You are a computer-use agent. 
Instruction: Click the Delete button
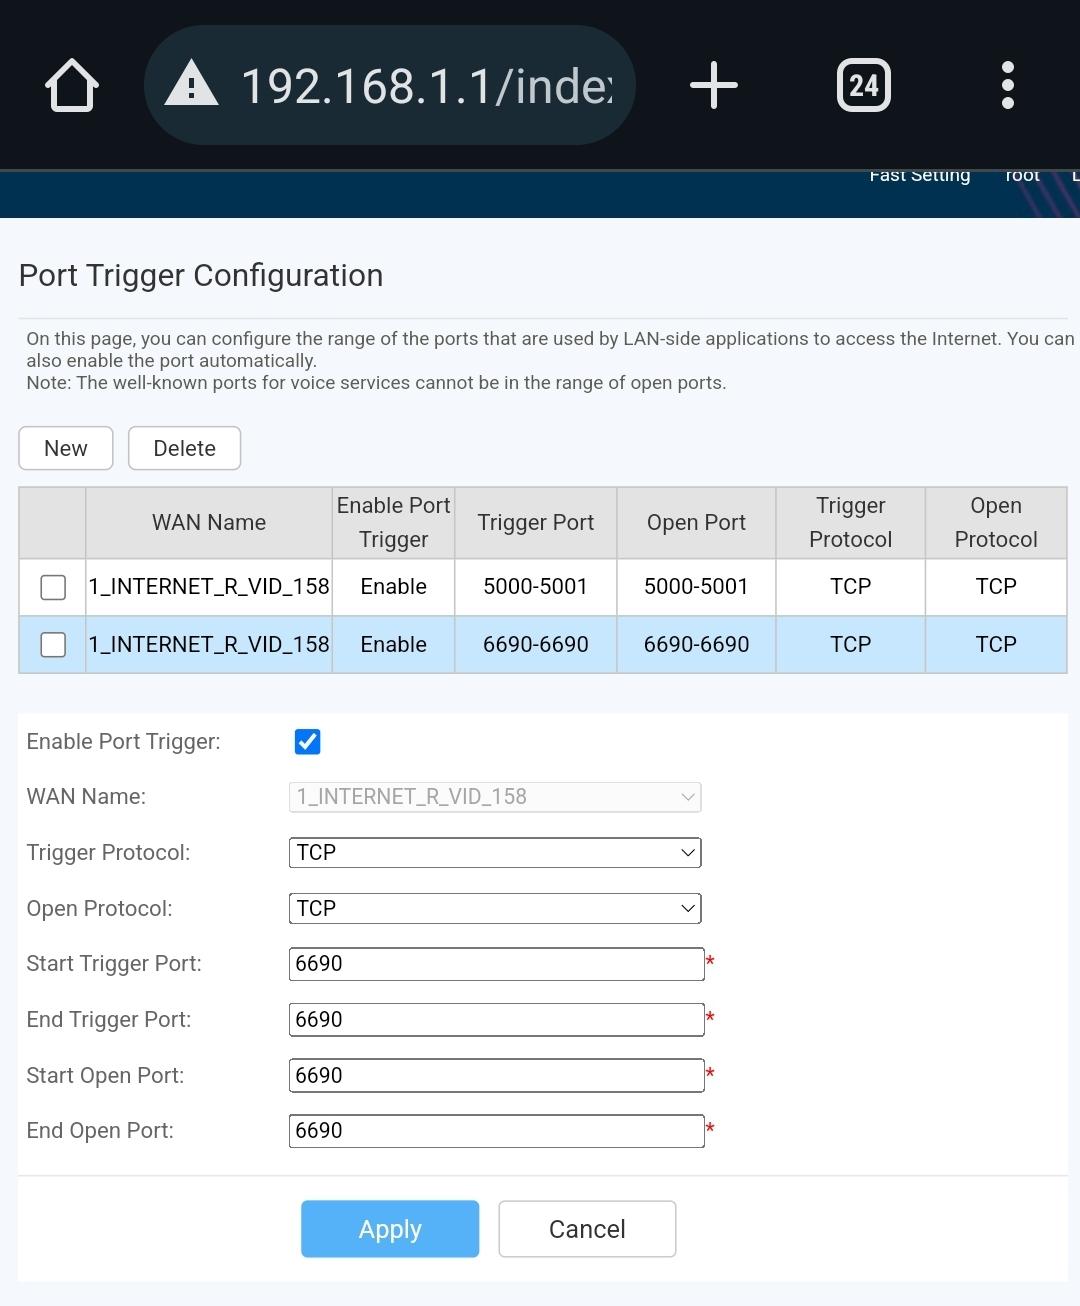coord(184,448)
